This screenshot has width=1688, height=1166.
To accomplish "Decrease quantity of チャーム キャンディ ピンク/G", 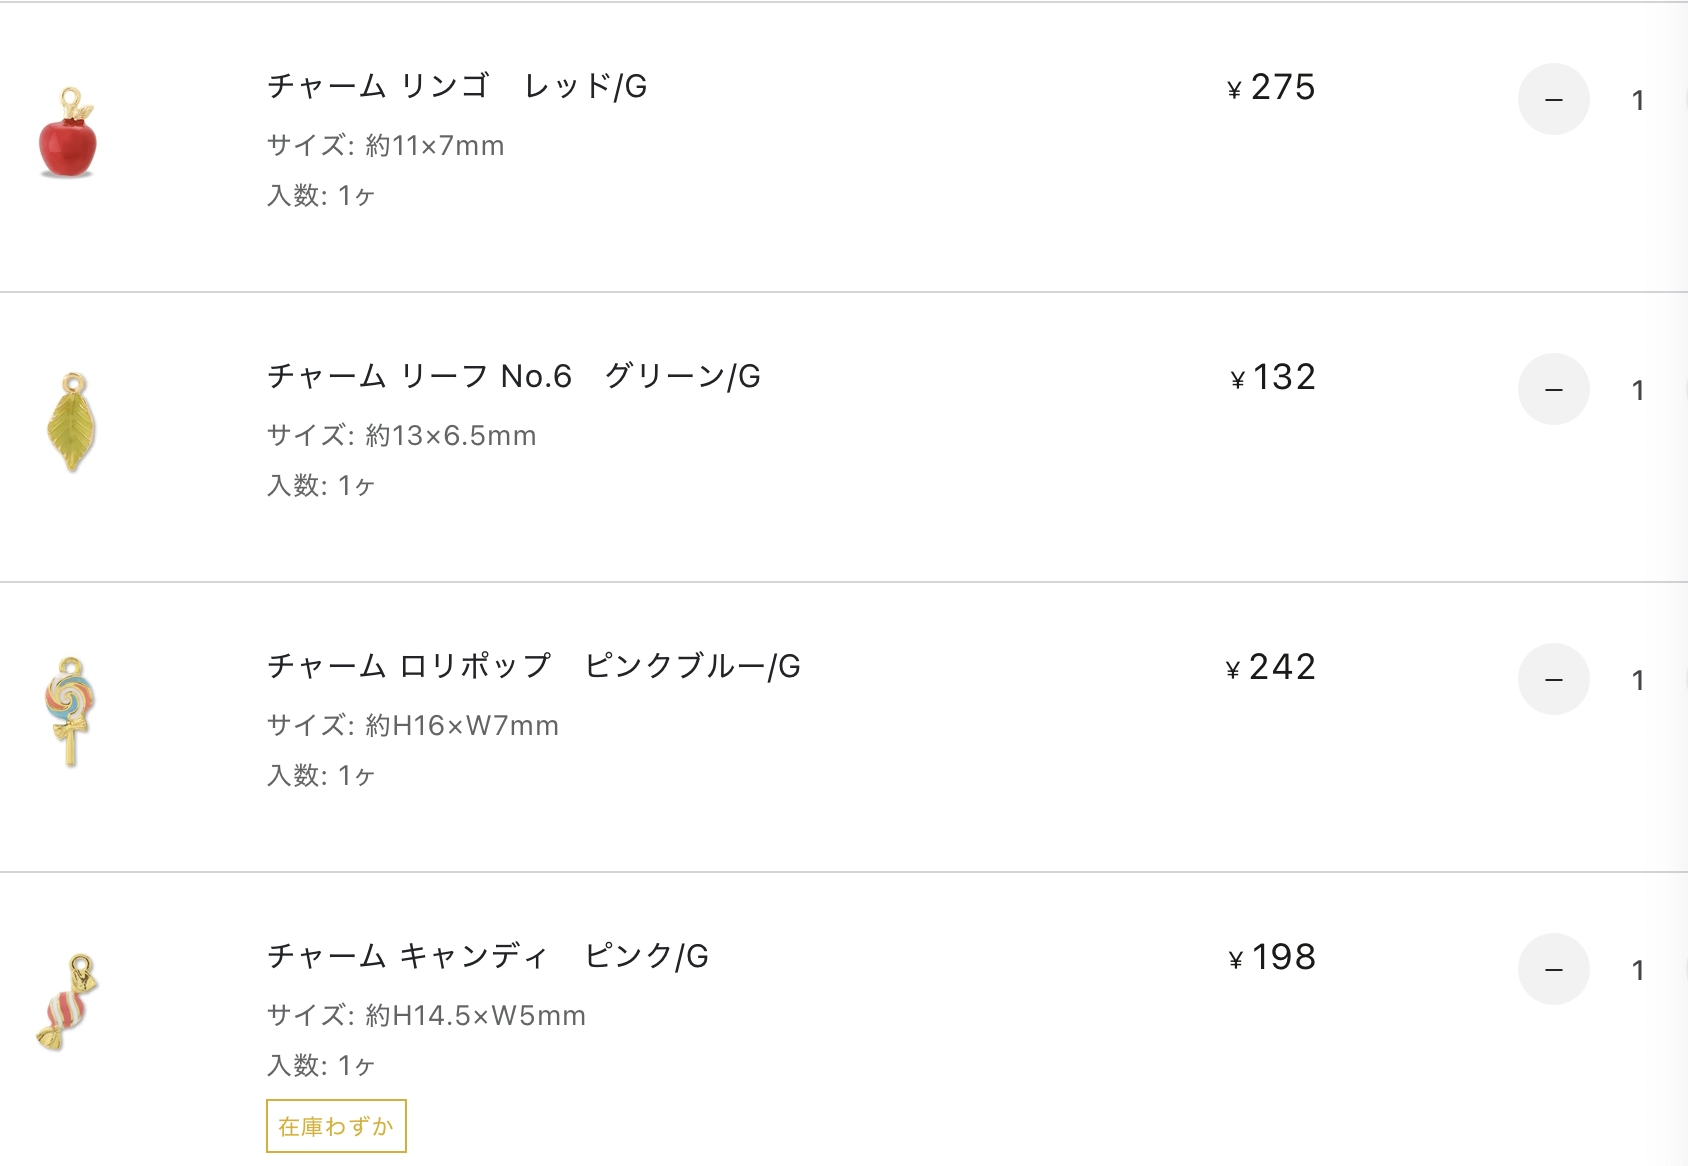I will click(1554, 969).
